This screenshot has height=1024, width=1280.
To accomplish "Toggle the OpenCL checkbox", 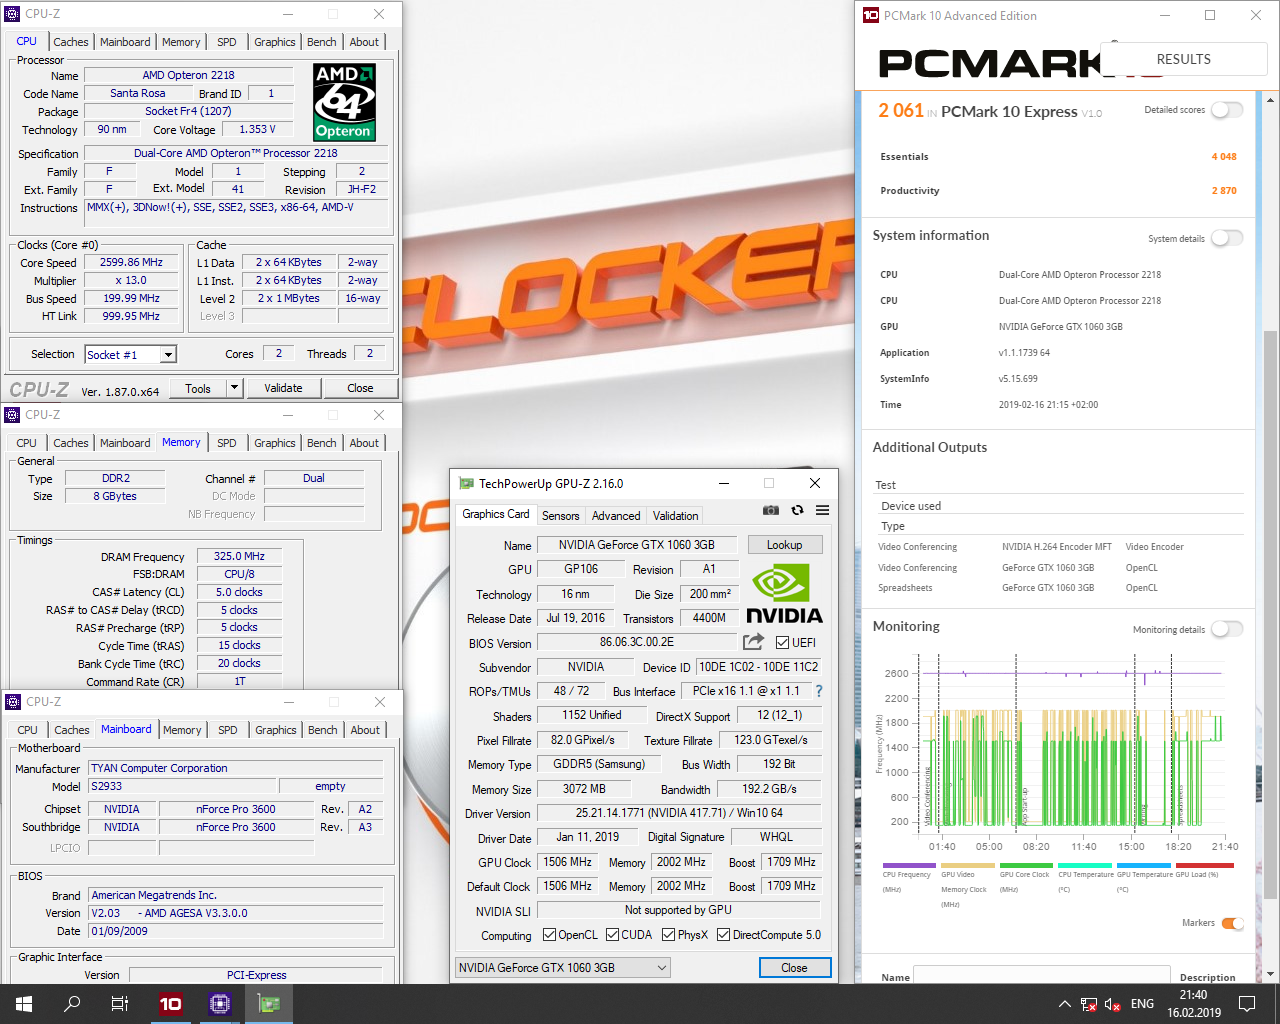I will coord(549,935).
